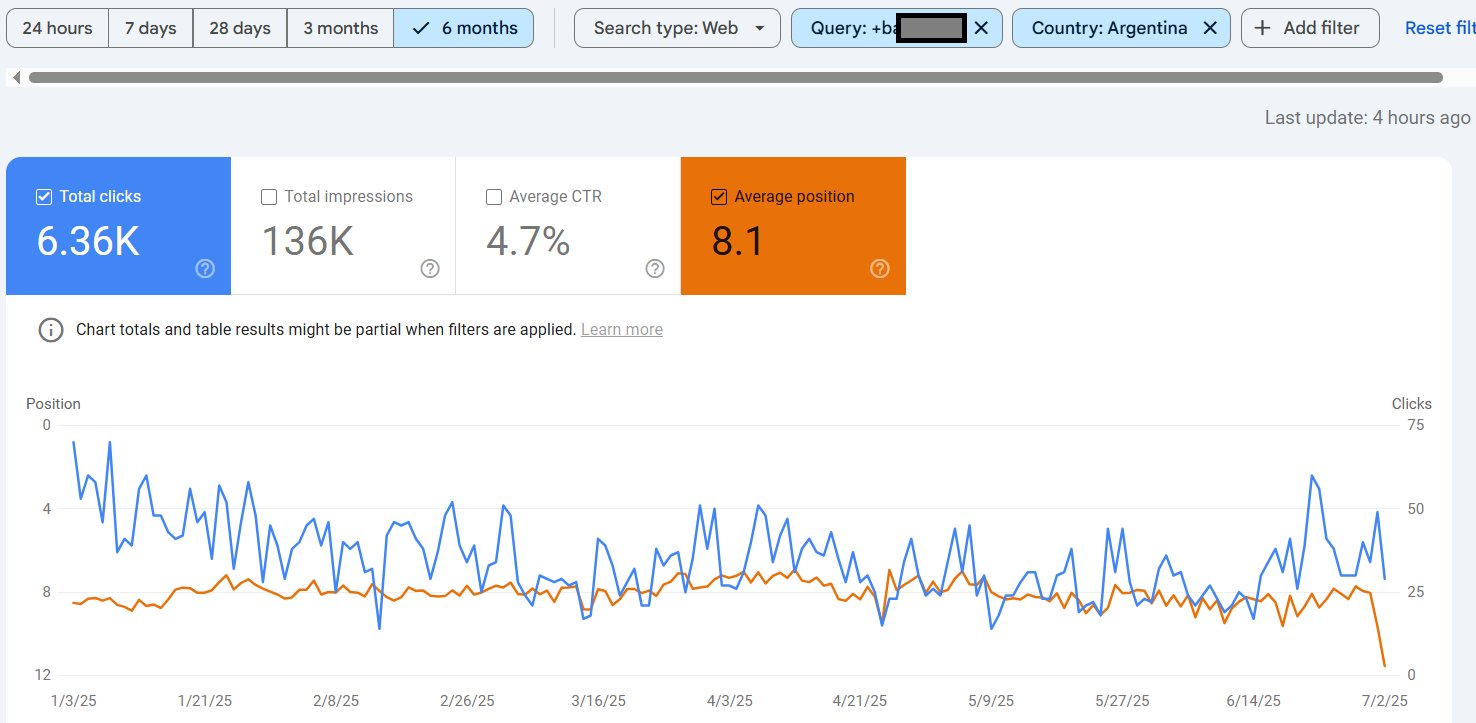The image size is (1476, 723).
Task: Click the Reset filters link
Action: [x=1440, y=28]
